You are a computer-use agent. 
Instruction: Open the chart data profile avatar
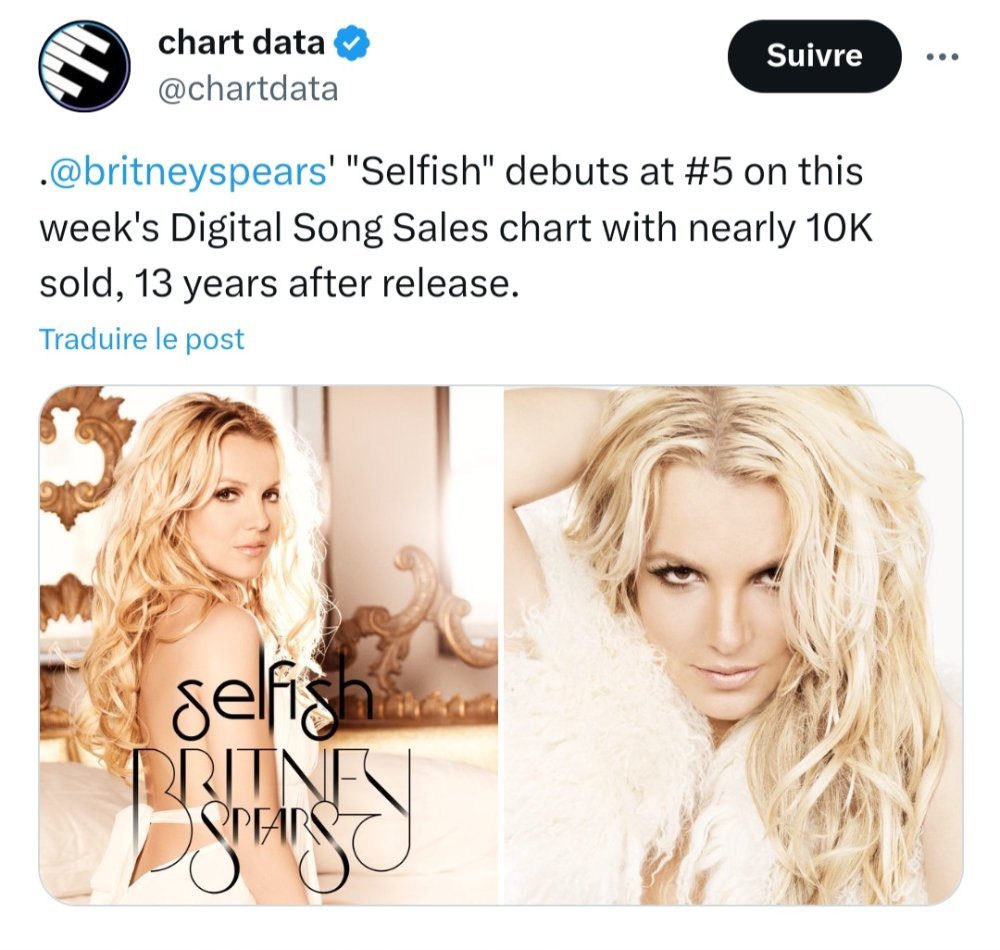(84, 66)
